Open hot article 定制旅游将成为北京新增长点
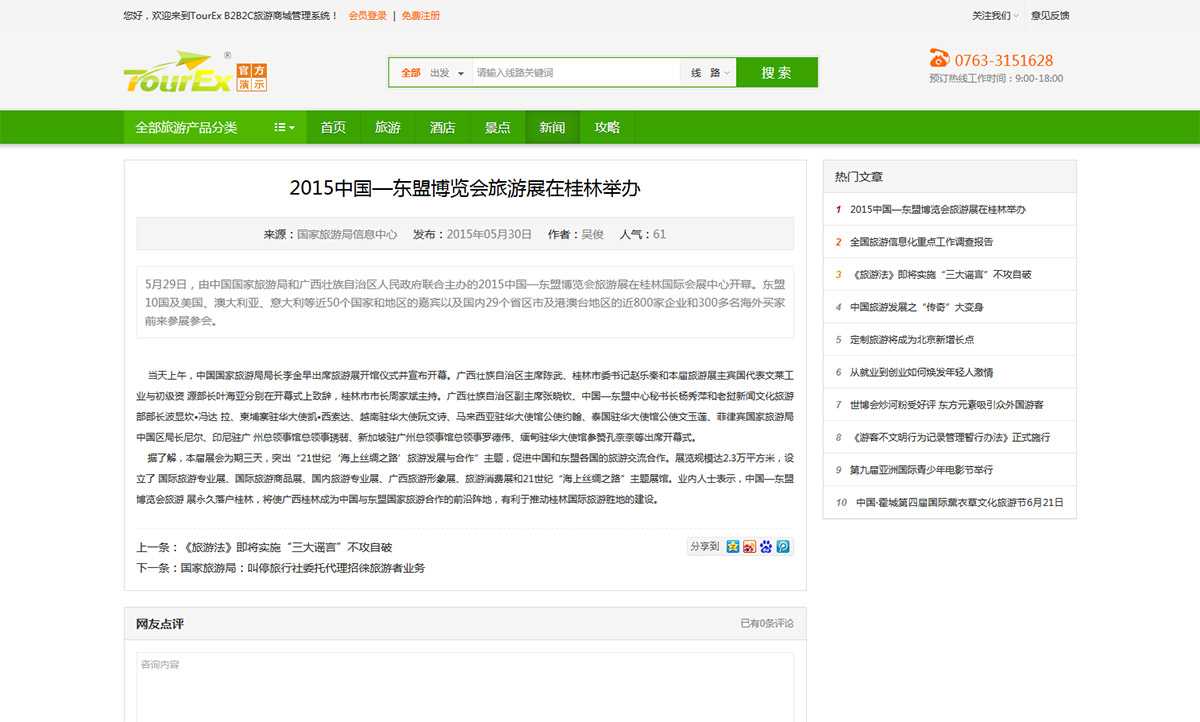Viewport: 1200px width, 722px height. pos(912,340)
